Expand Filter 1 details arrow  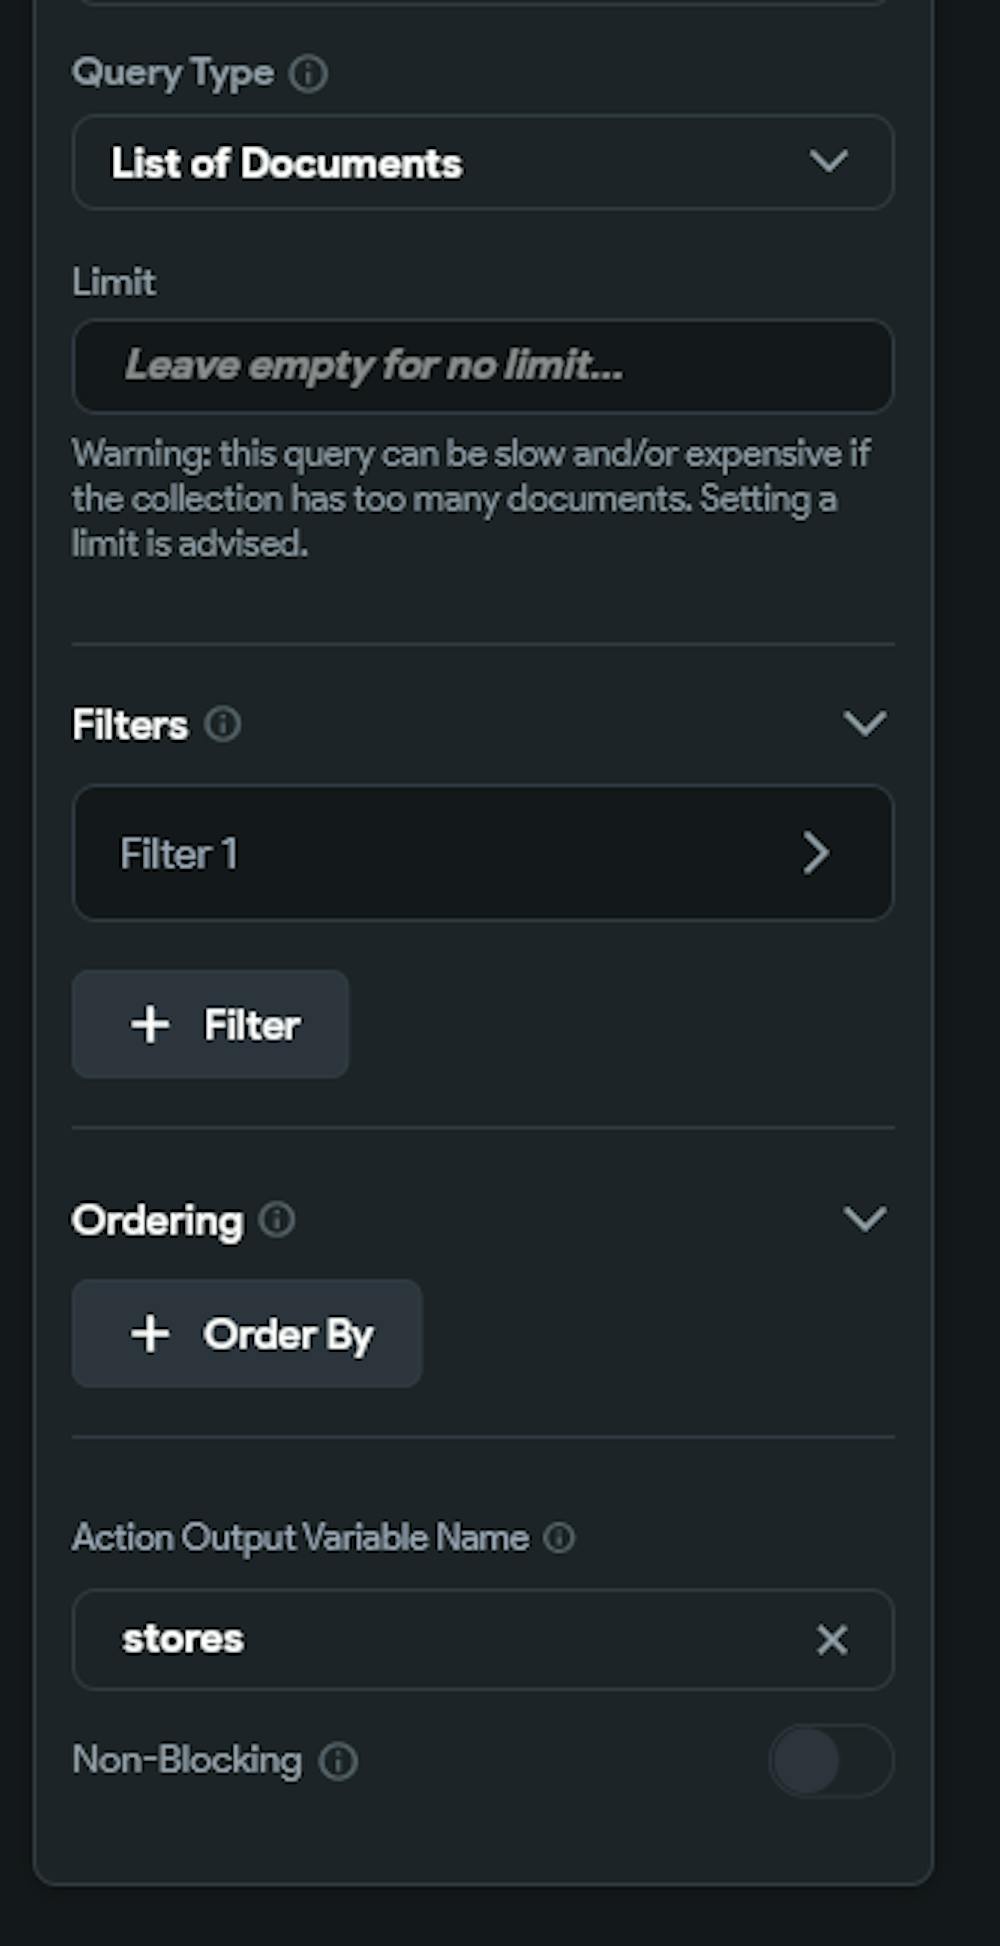coord(816,854)
